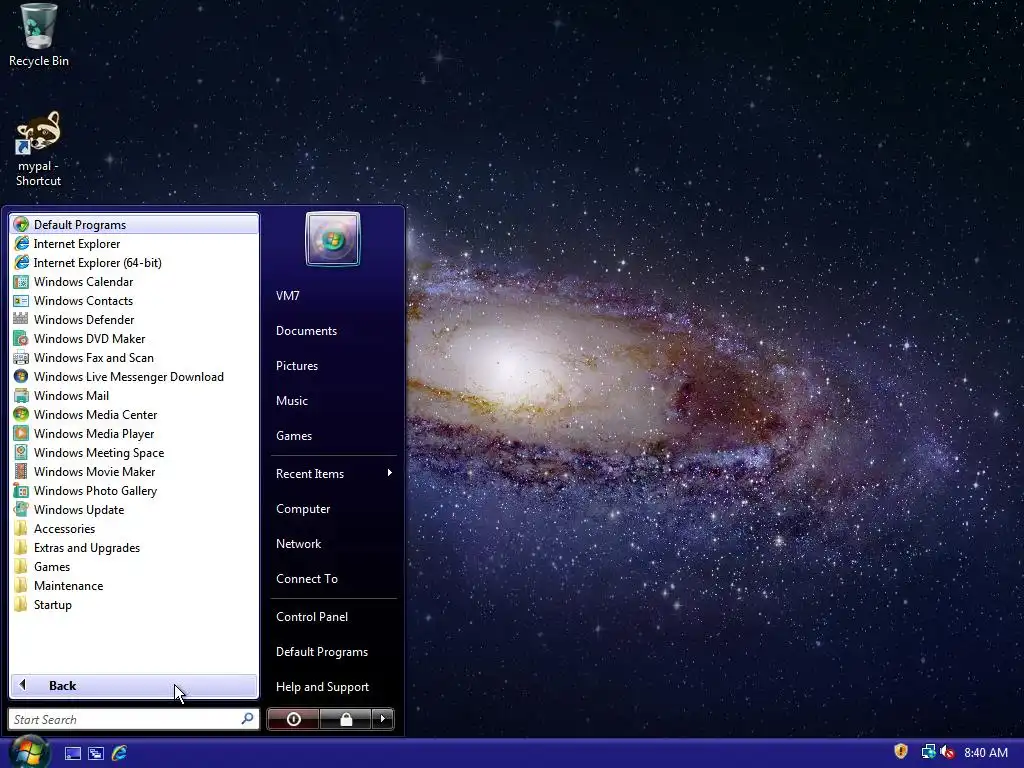Open Pictures from the Start menu

point(333,366)
